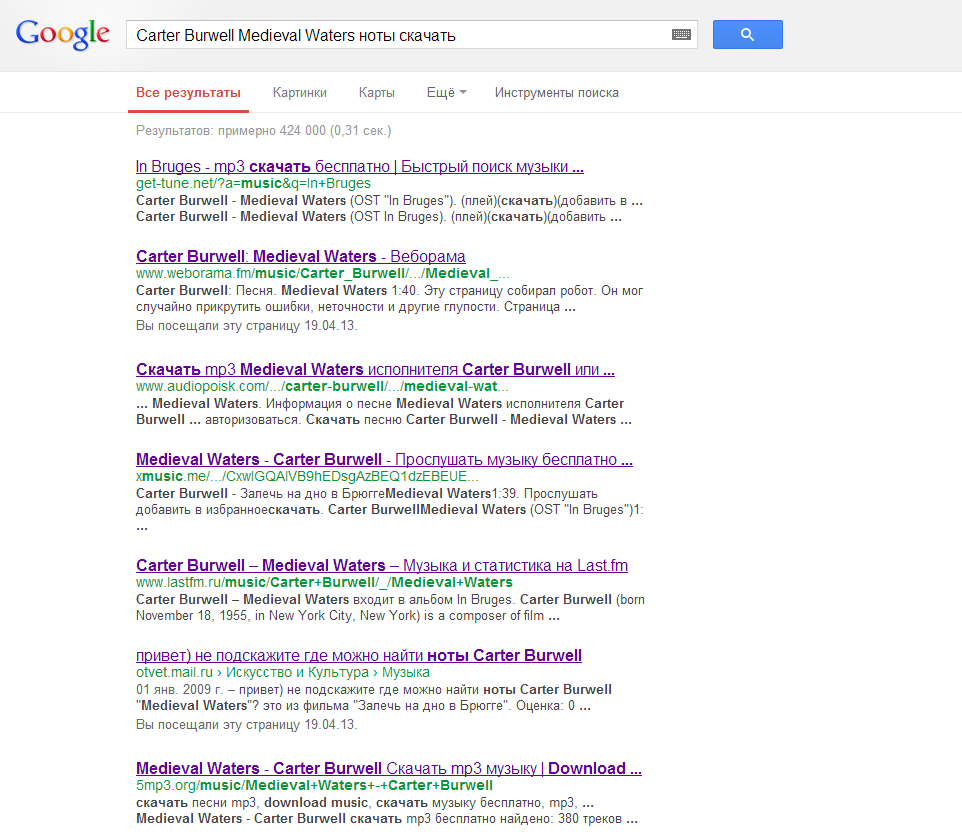Click snippet 'Эту страницу собирал робот'

click(x=509, y=291)
